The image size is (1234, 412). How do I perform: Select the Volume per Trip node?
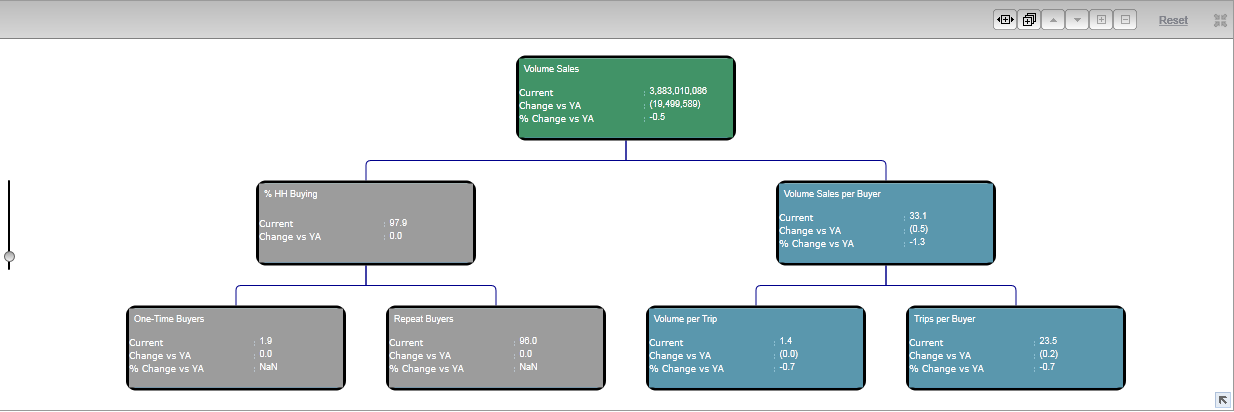point(756,347)
